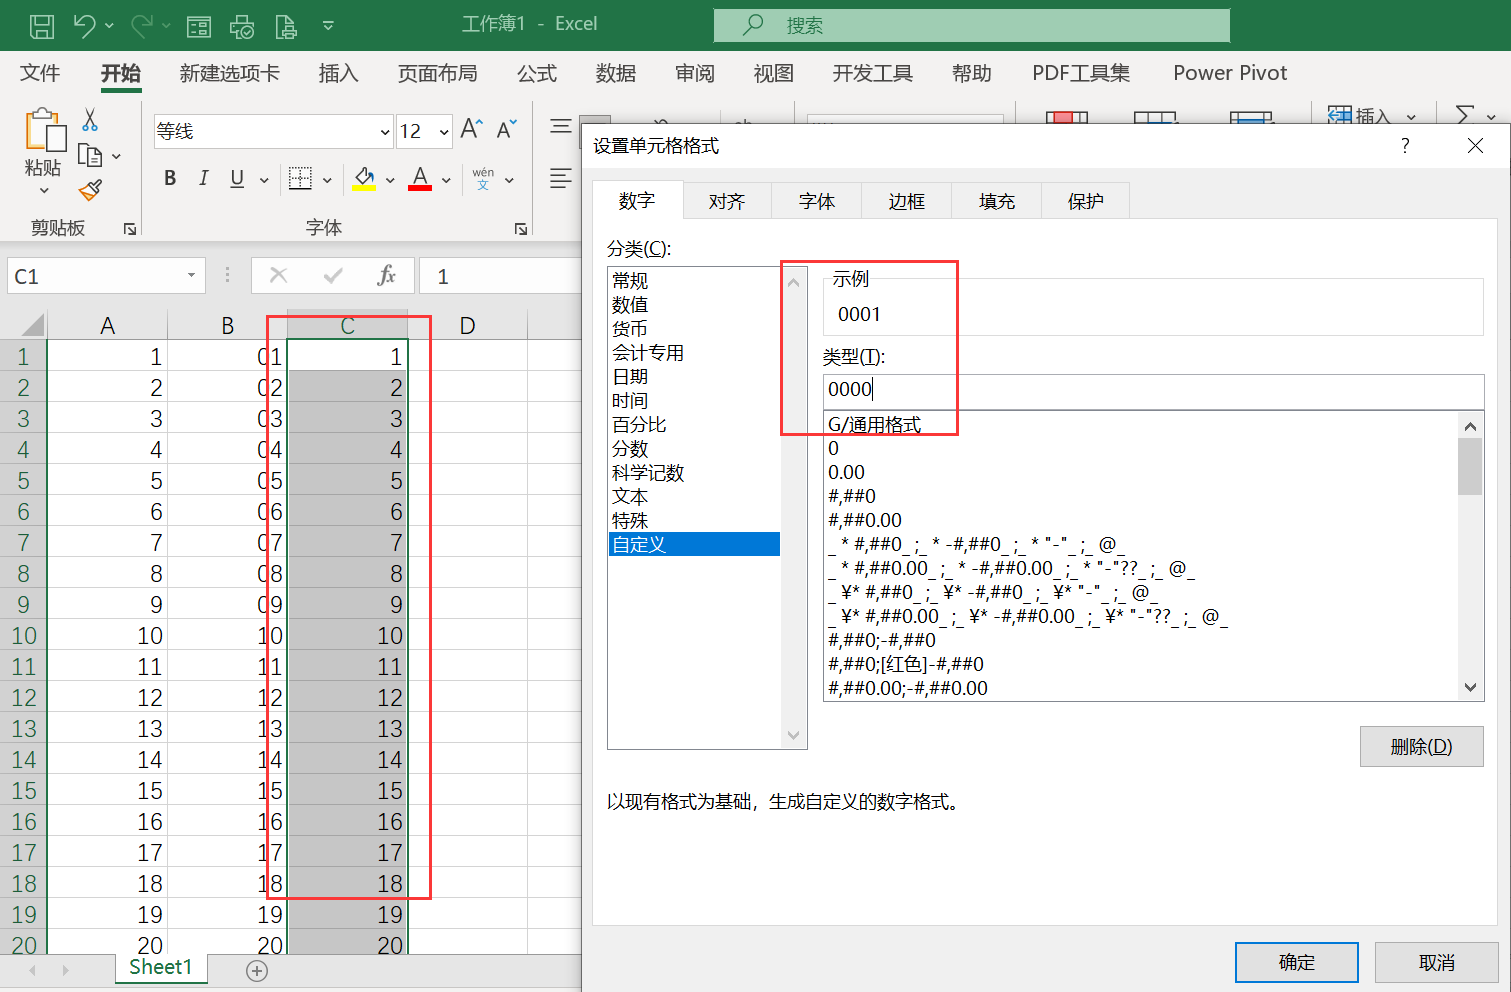Open the font size dropdown showing 12
Image resolution: width=1511 pixels, height=992 pixels.
[x=443, y=131]
